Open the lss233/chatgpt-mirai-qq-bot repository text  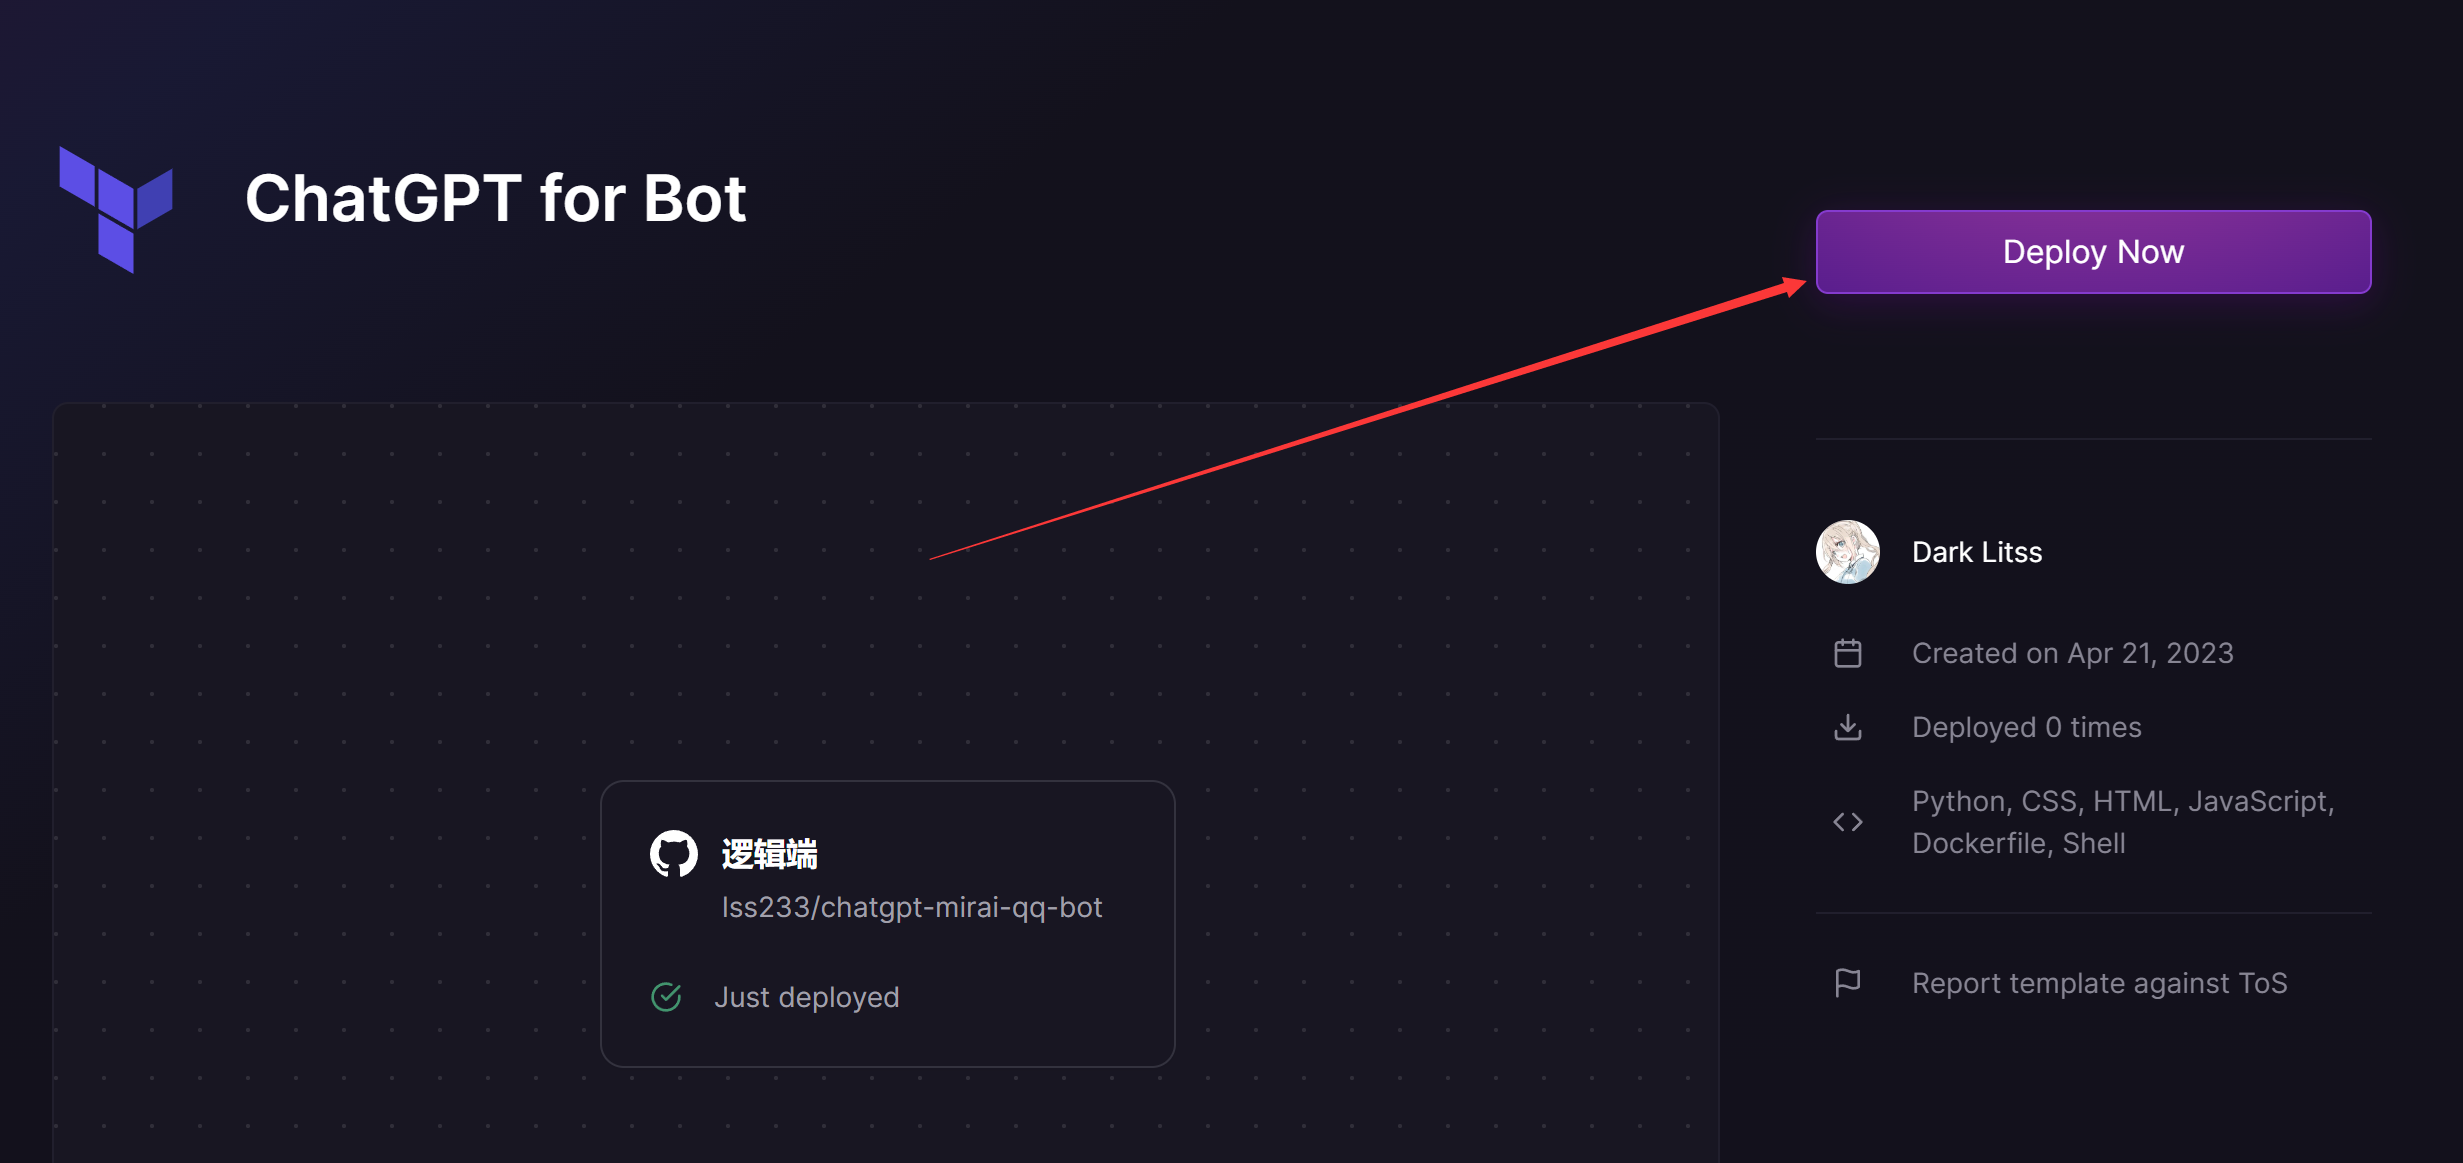point(911,907)
